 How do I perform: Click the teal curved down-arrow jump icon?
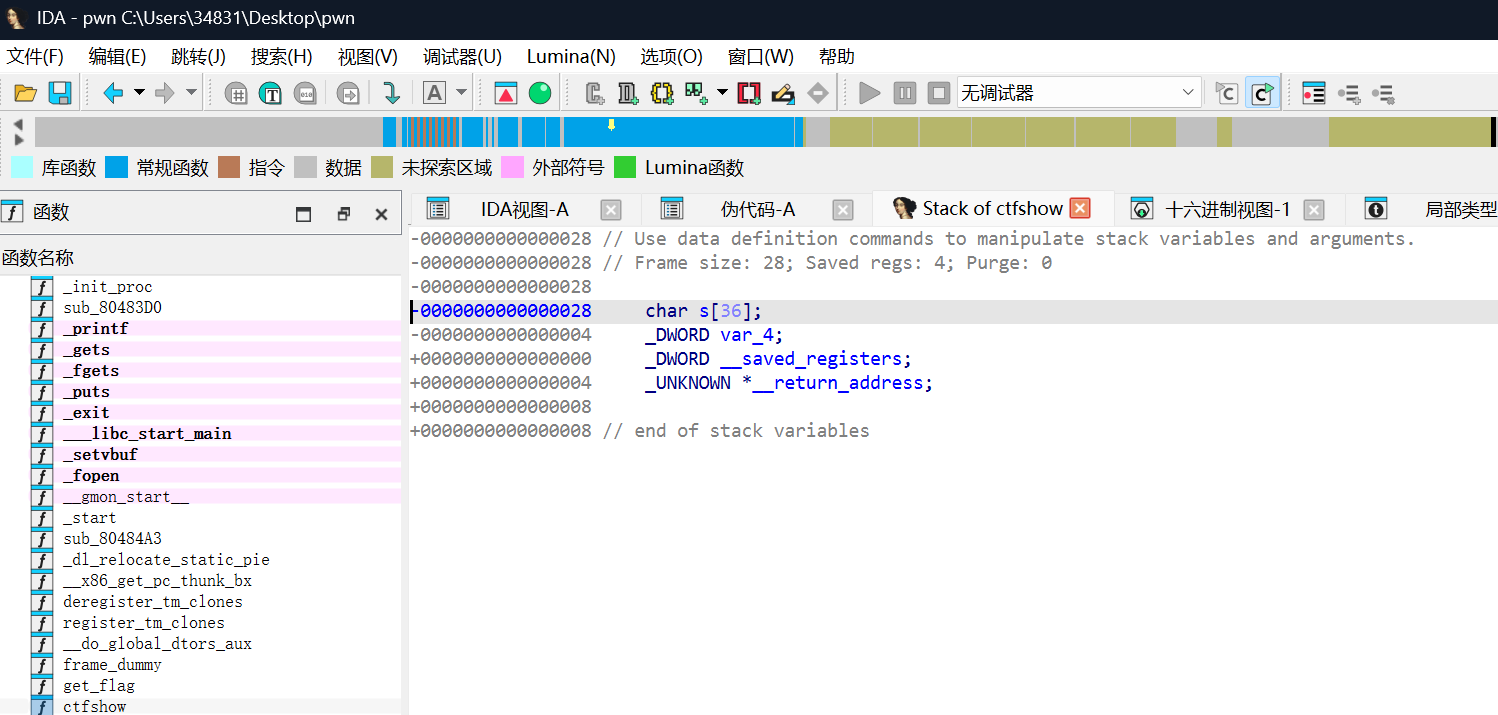[391, 94]
